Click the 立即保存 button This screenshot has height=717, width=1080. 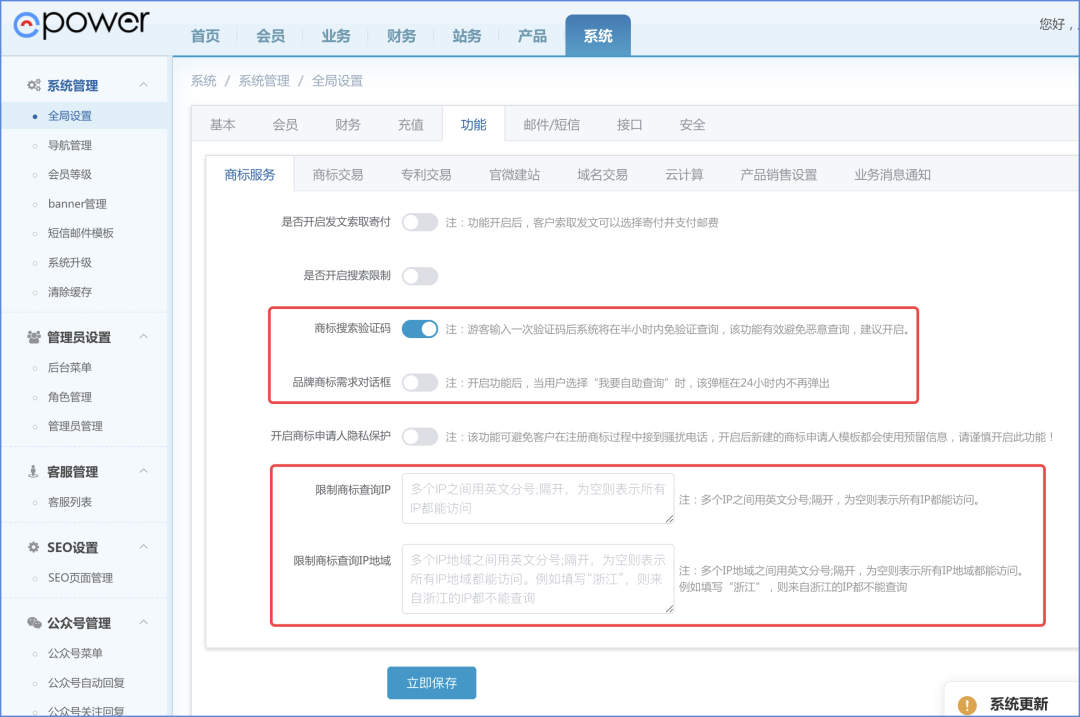pos(431,683)
